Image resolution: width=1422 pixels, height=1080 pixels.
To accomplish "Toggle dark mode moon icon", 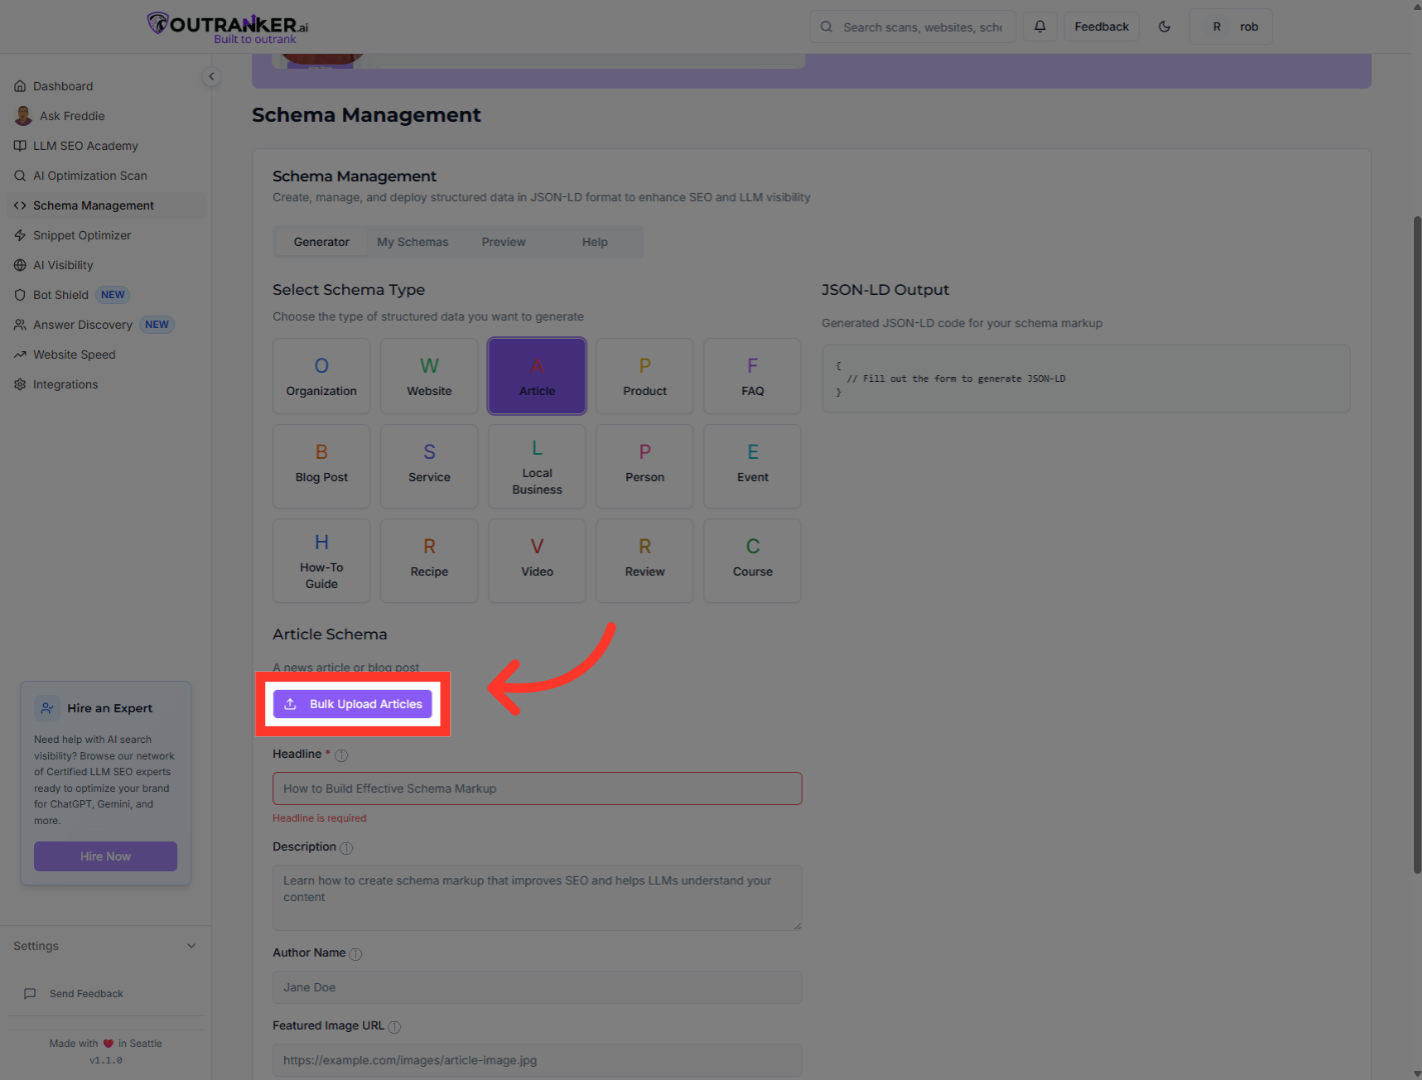I will pyautogui.click(x=1164, y=27).
